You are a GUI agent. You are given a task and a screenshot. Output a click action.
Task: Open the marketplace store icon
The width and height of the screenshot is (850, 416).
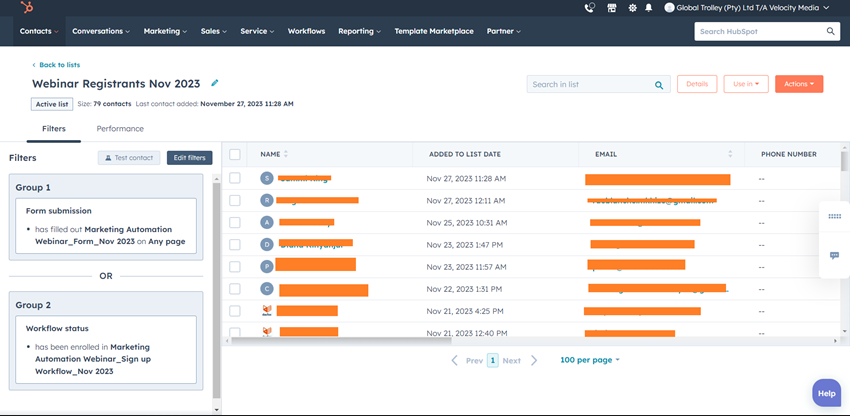coord(612,8)
